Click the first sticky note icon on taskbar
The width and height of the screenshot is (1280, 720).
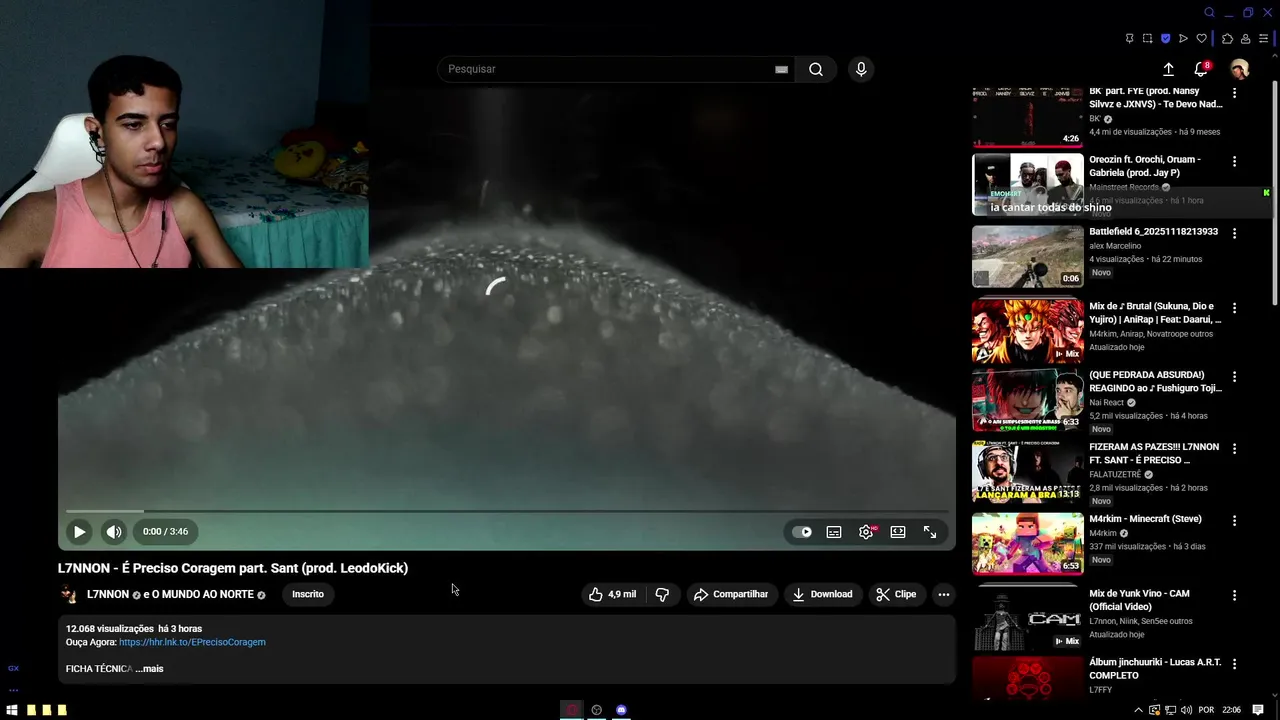click(x=32, y=710)
